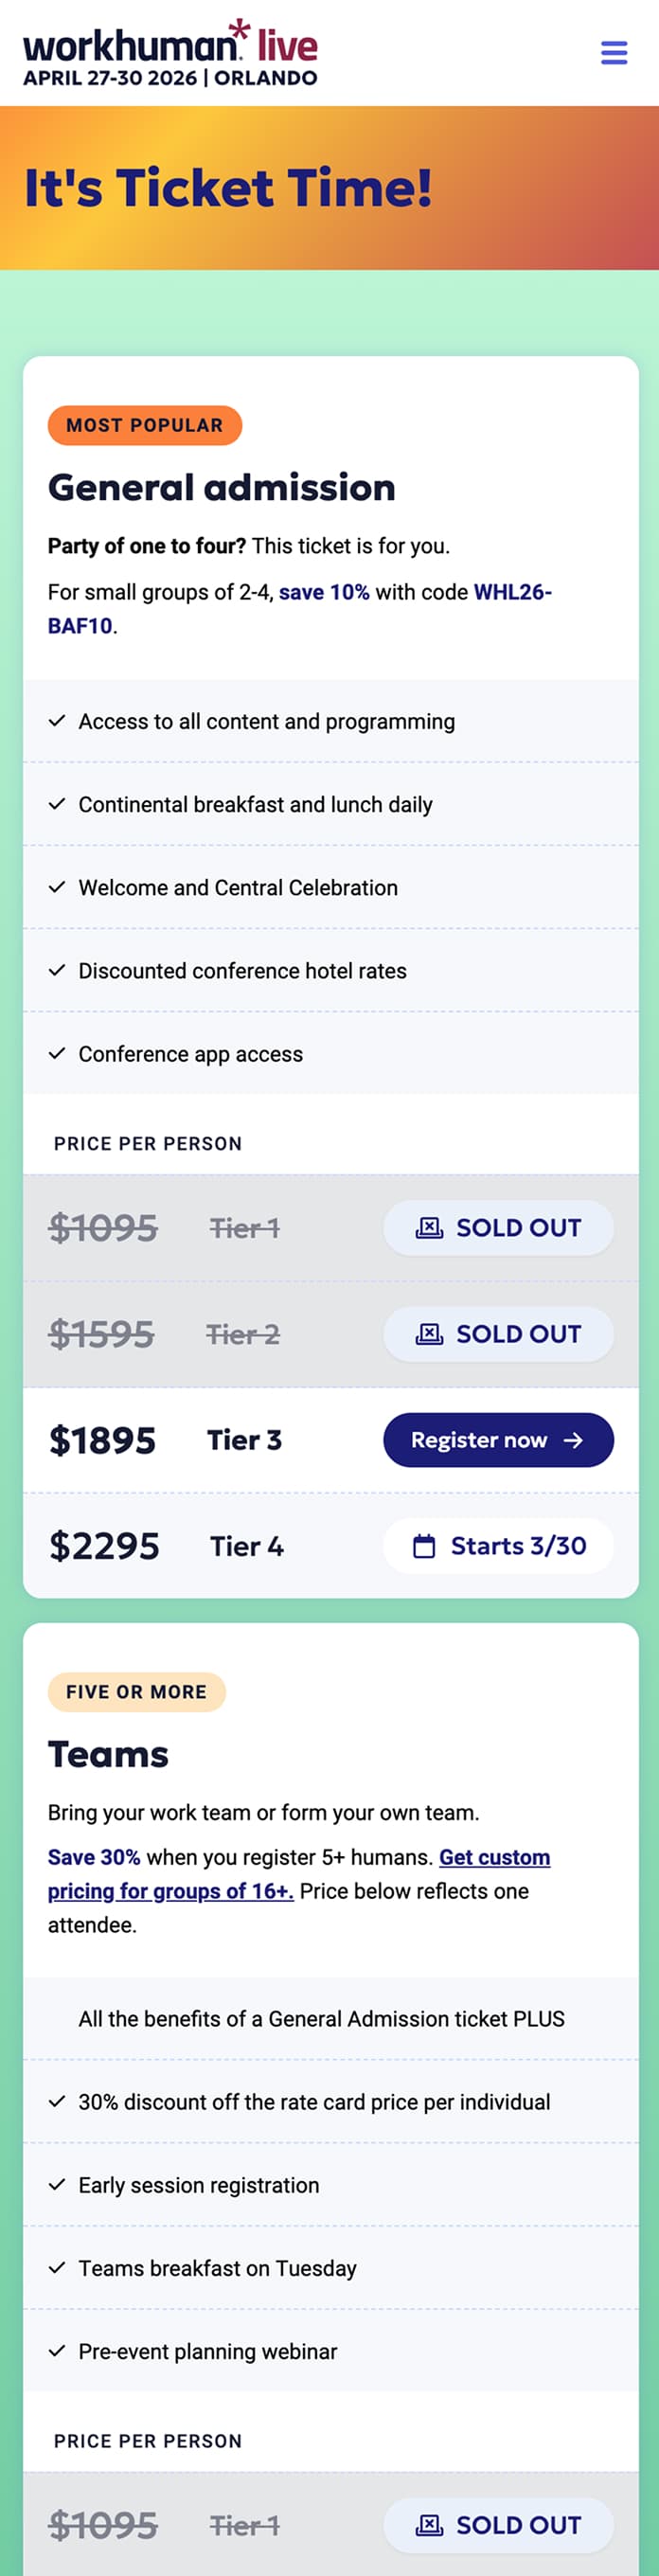This screenshot has width=659, height=2576.
Task: Click Tier 1 SOLD OUT under General admission
Action: tap(497, 1227)
